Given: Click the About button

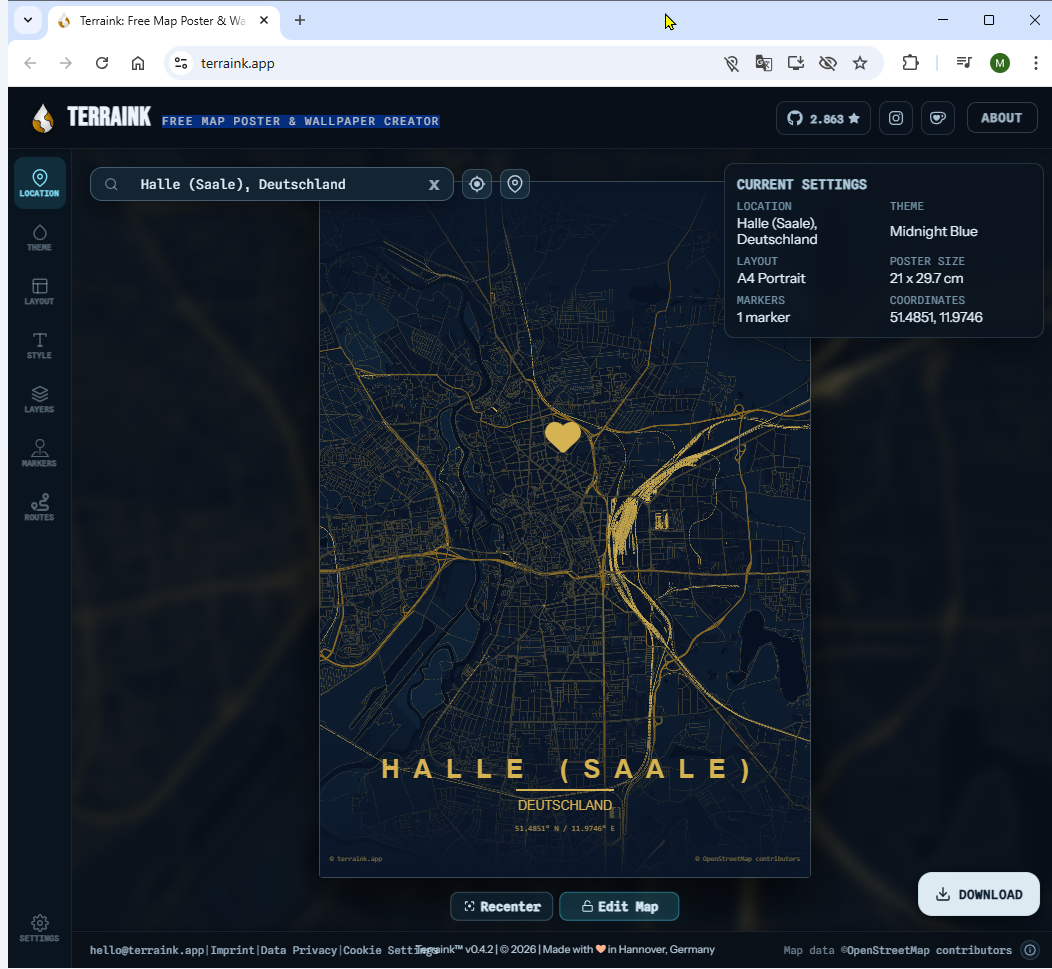Looking at the screenshot, I should [x=1001, y=118].
